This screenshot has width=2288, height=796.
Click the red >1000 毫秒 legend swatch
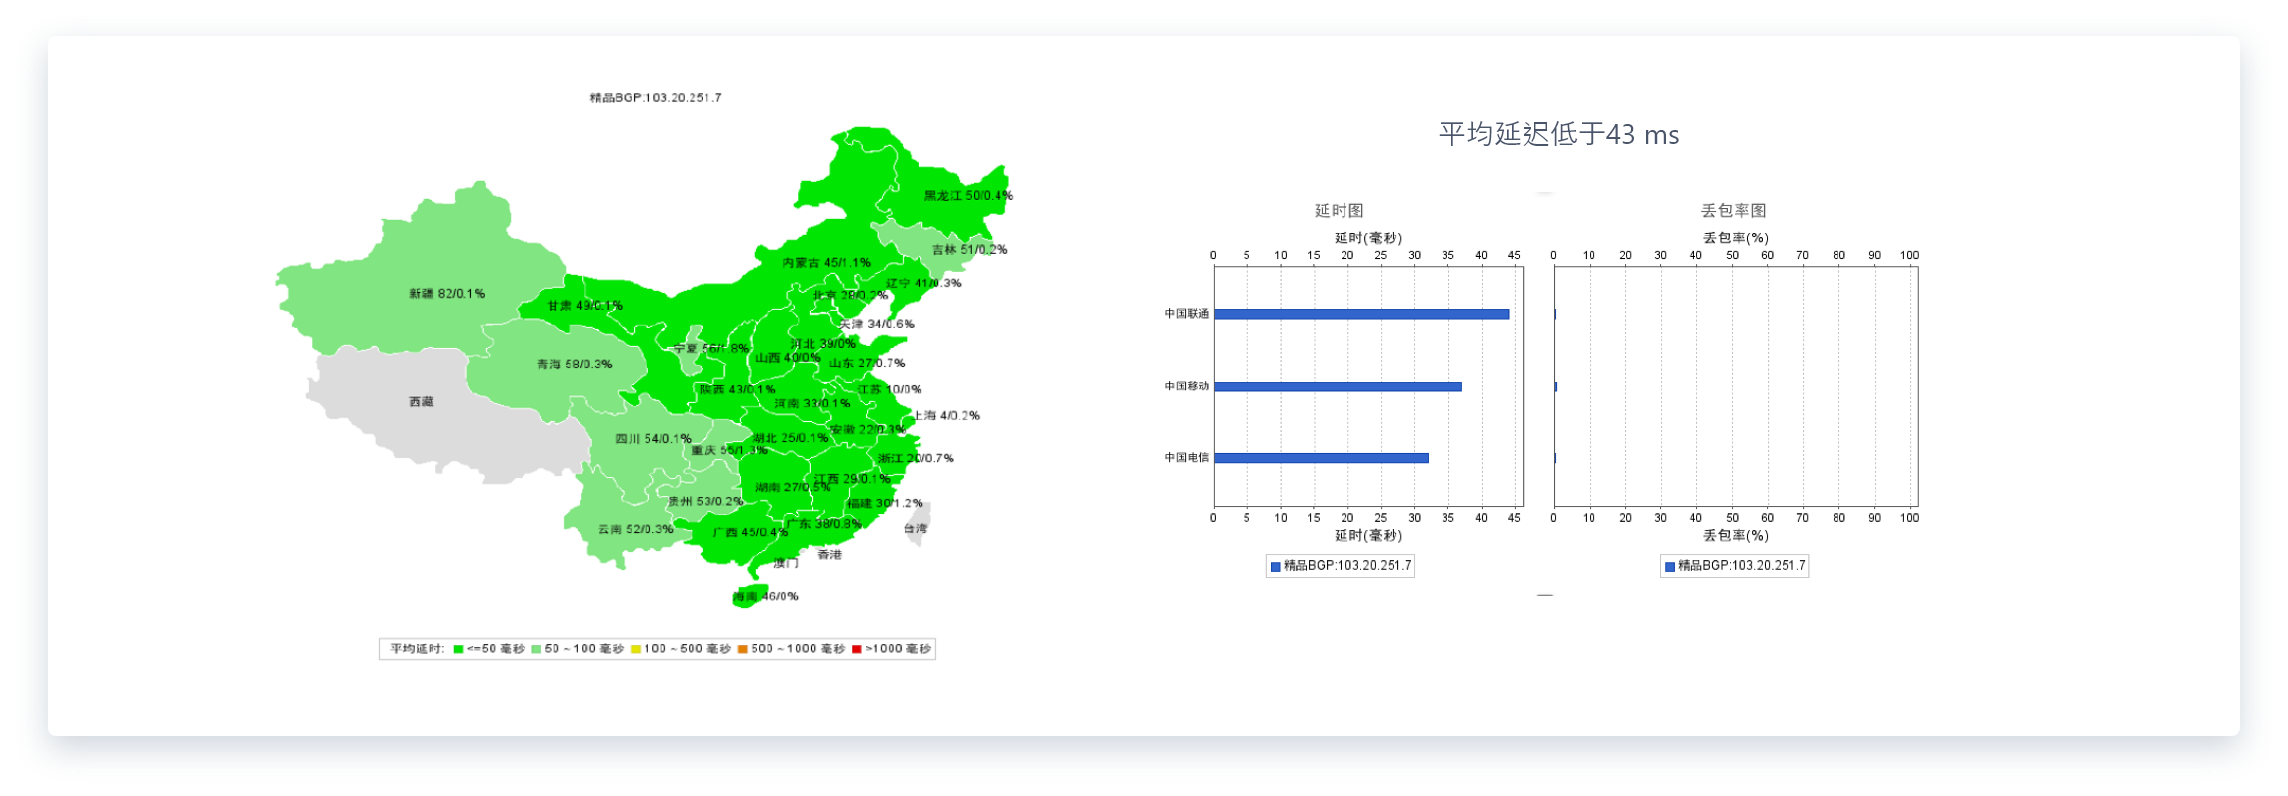coord(856,649)
